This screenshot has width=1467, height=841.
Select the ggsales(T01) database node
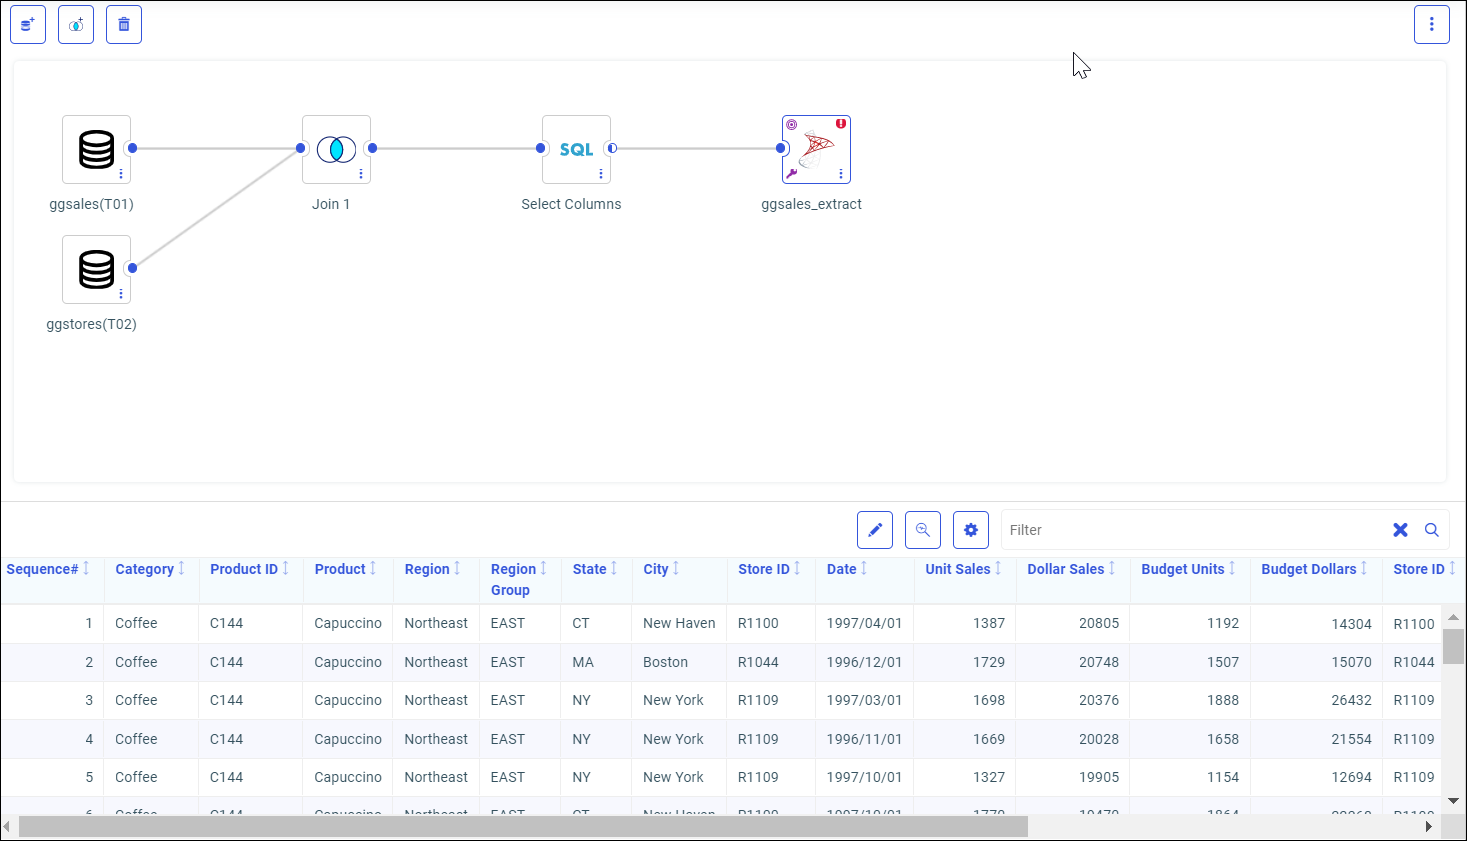(96, 149)
